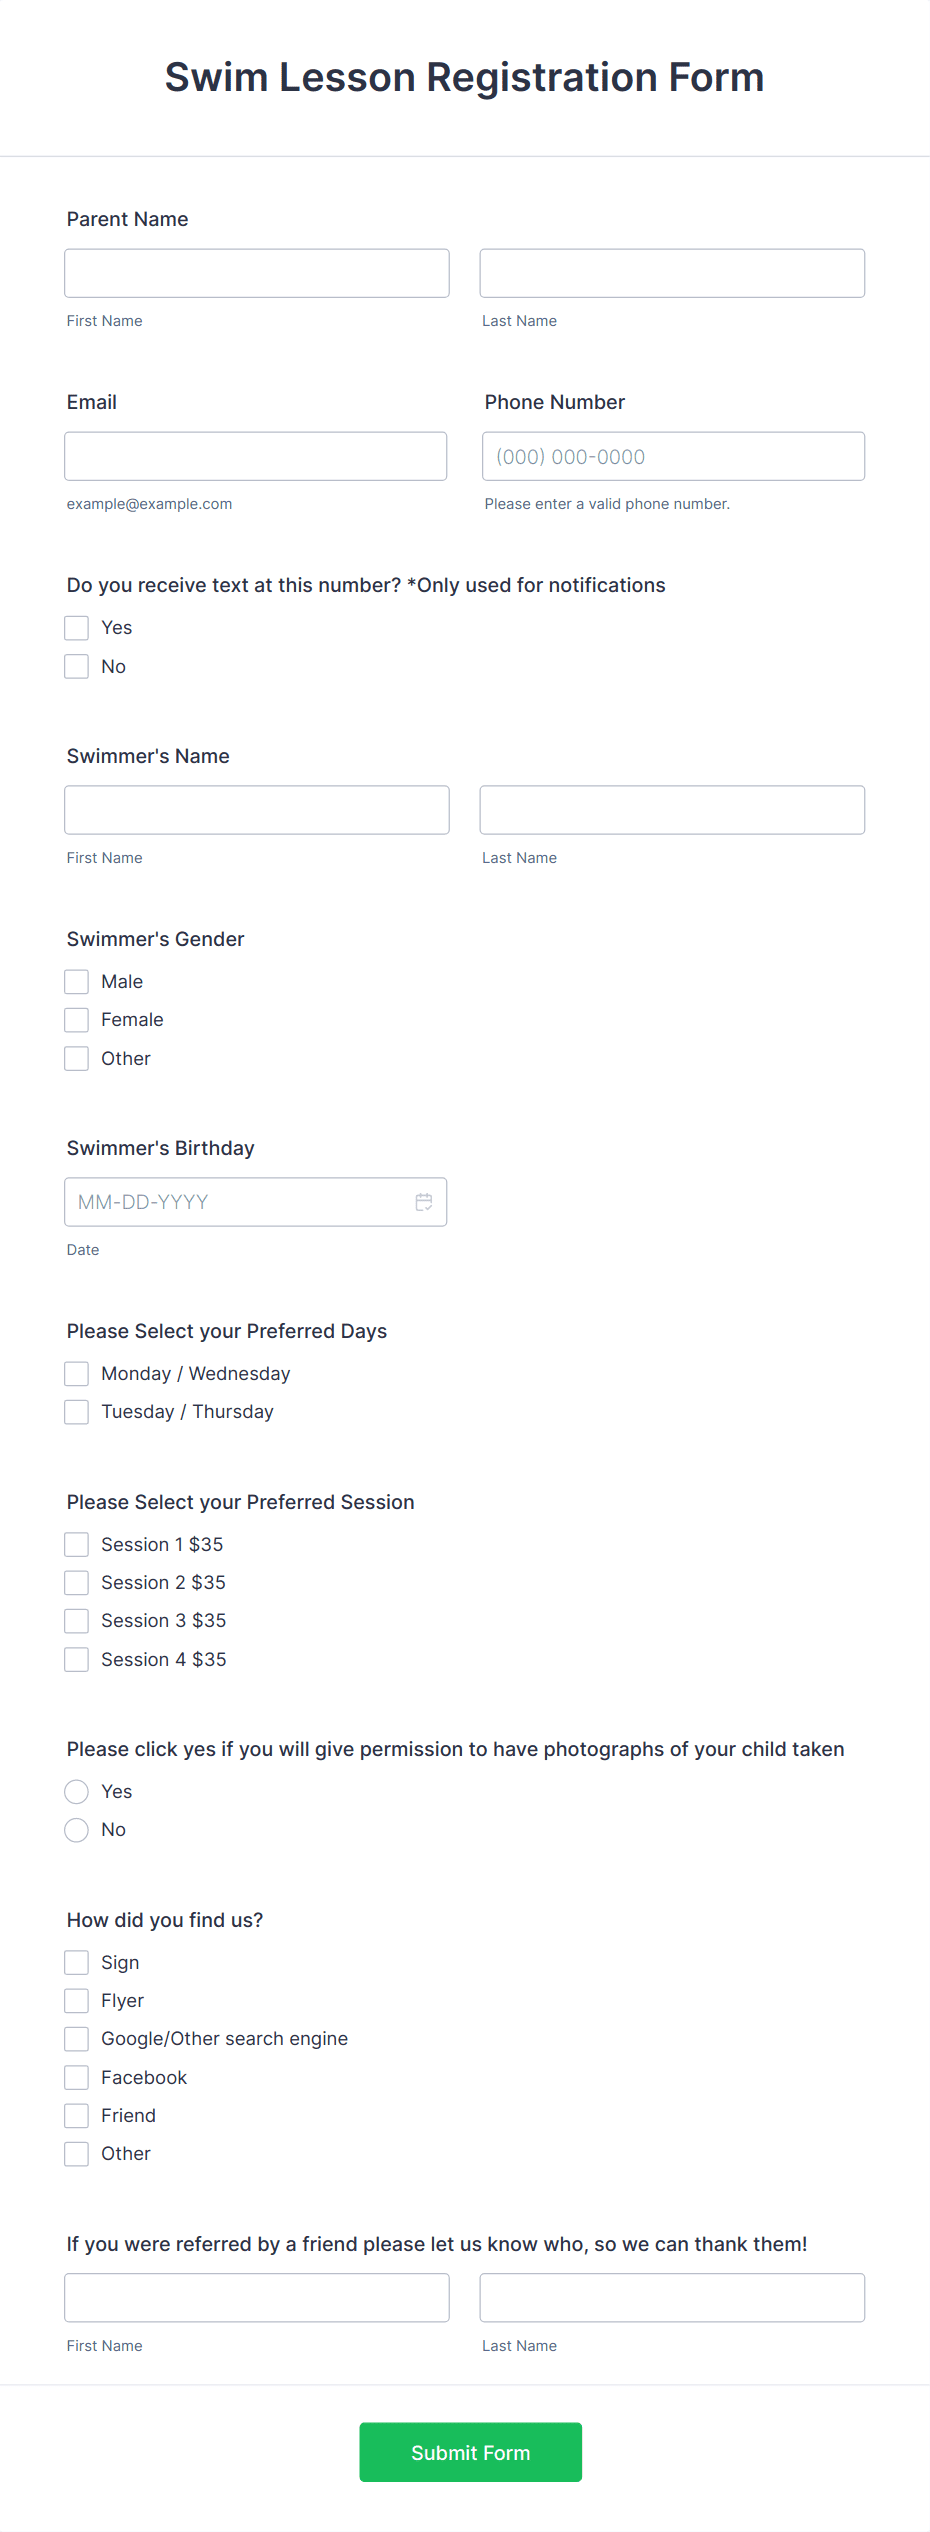Check Session 1 $35 option
The image size is (930, 2532).
click(x=76, y=1544)
